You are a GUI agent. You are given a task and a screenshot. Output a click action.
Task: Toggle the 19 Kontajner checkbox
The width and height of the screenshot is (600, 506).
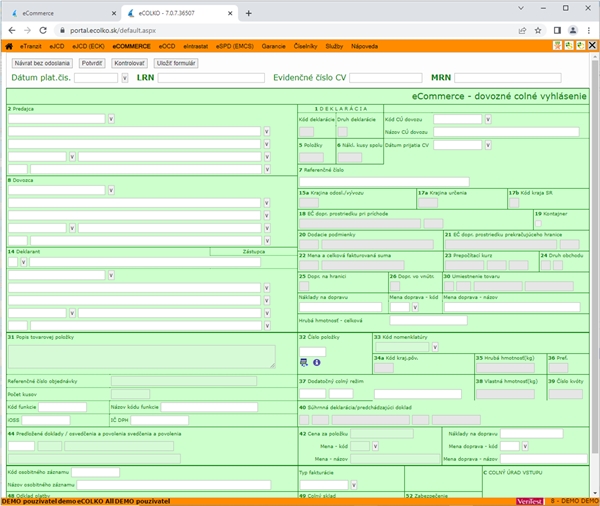(x=538, y=223)
